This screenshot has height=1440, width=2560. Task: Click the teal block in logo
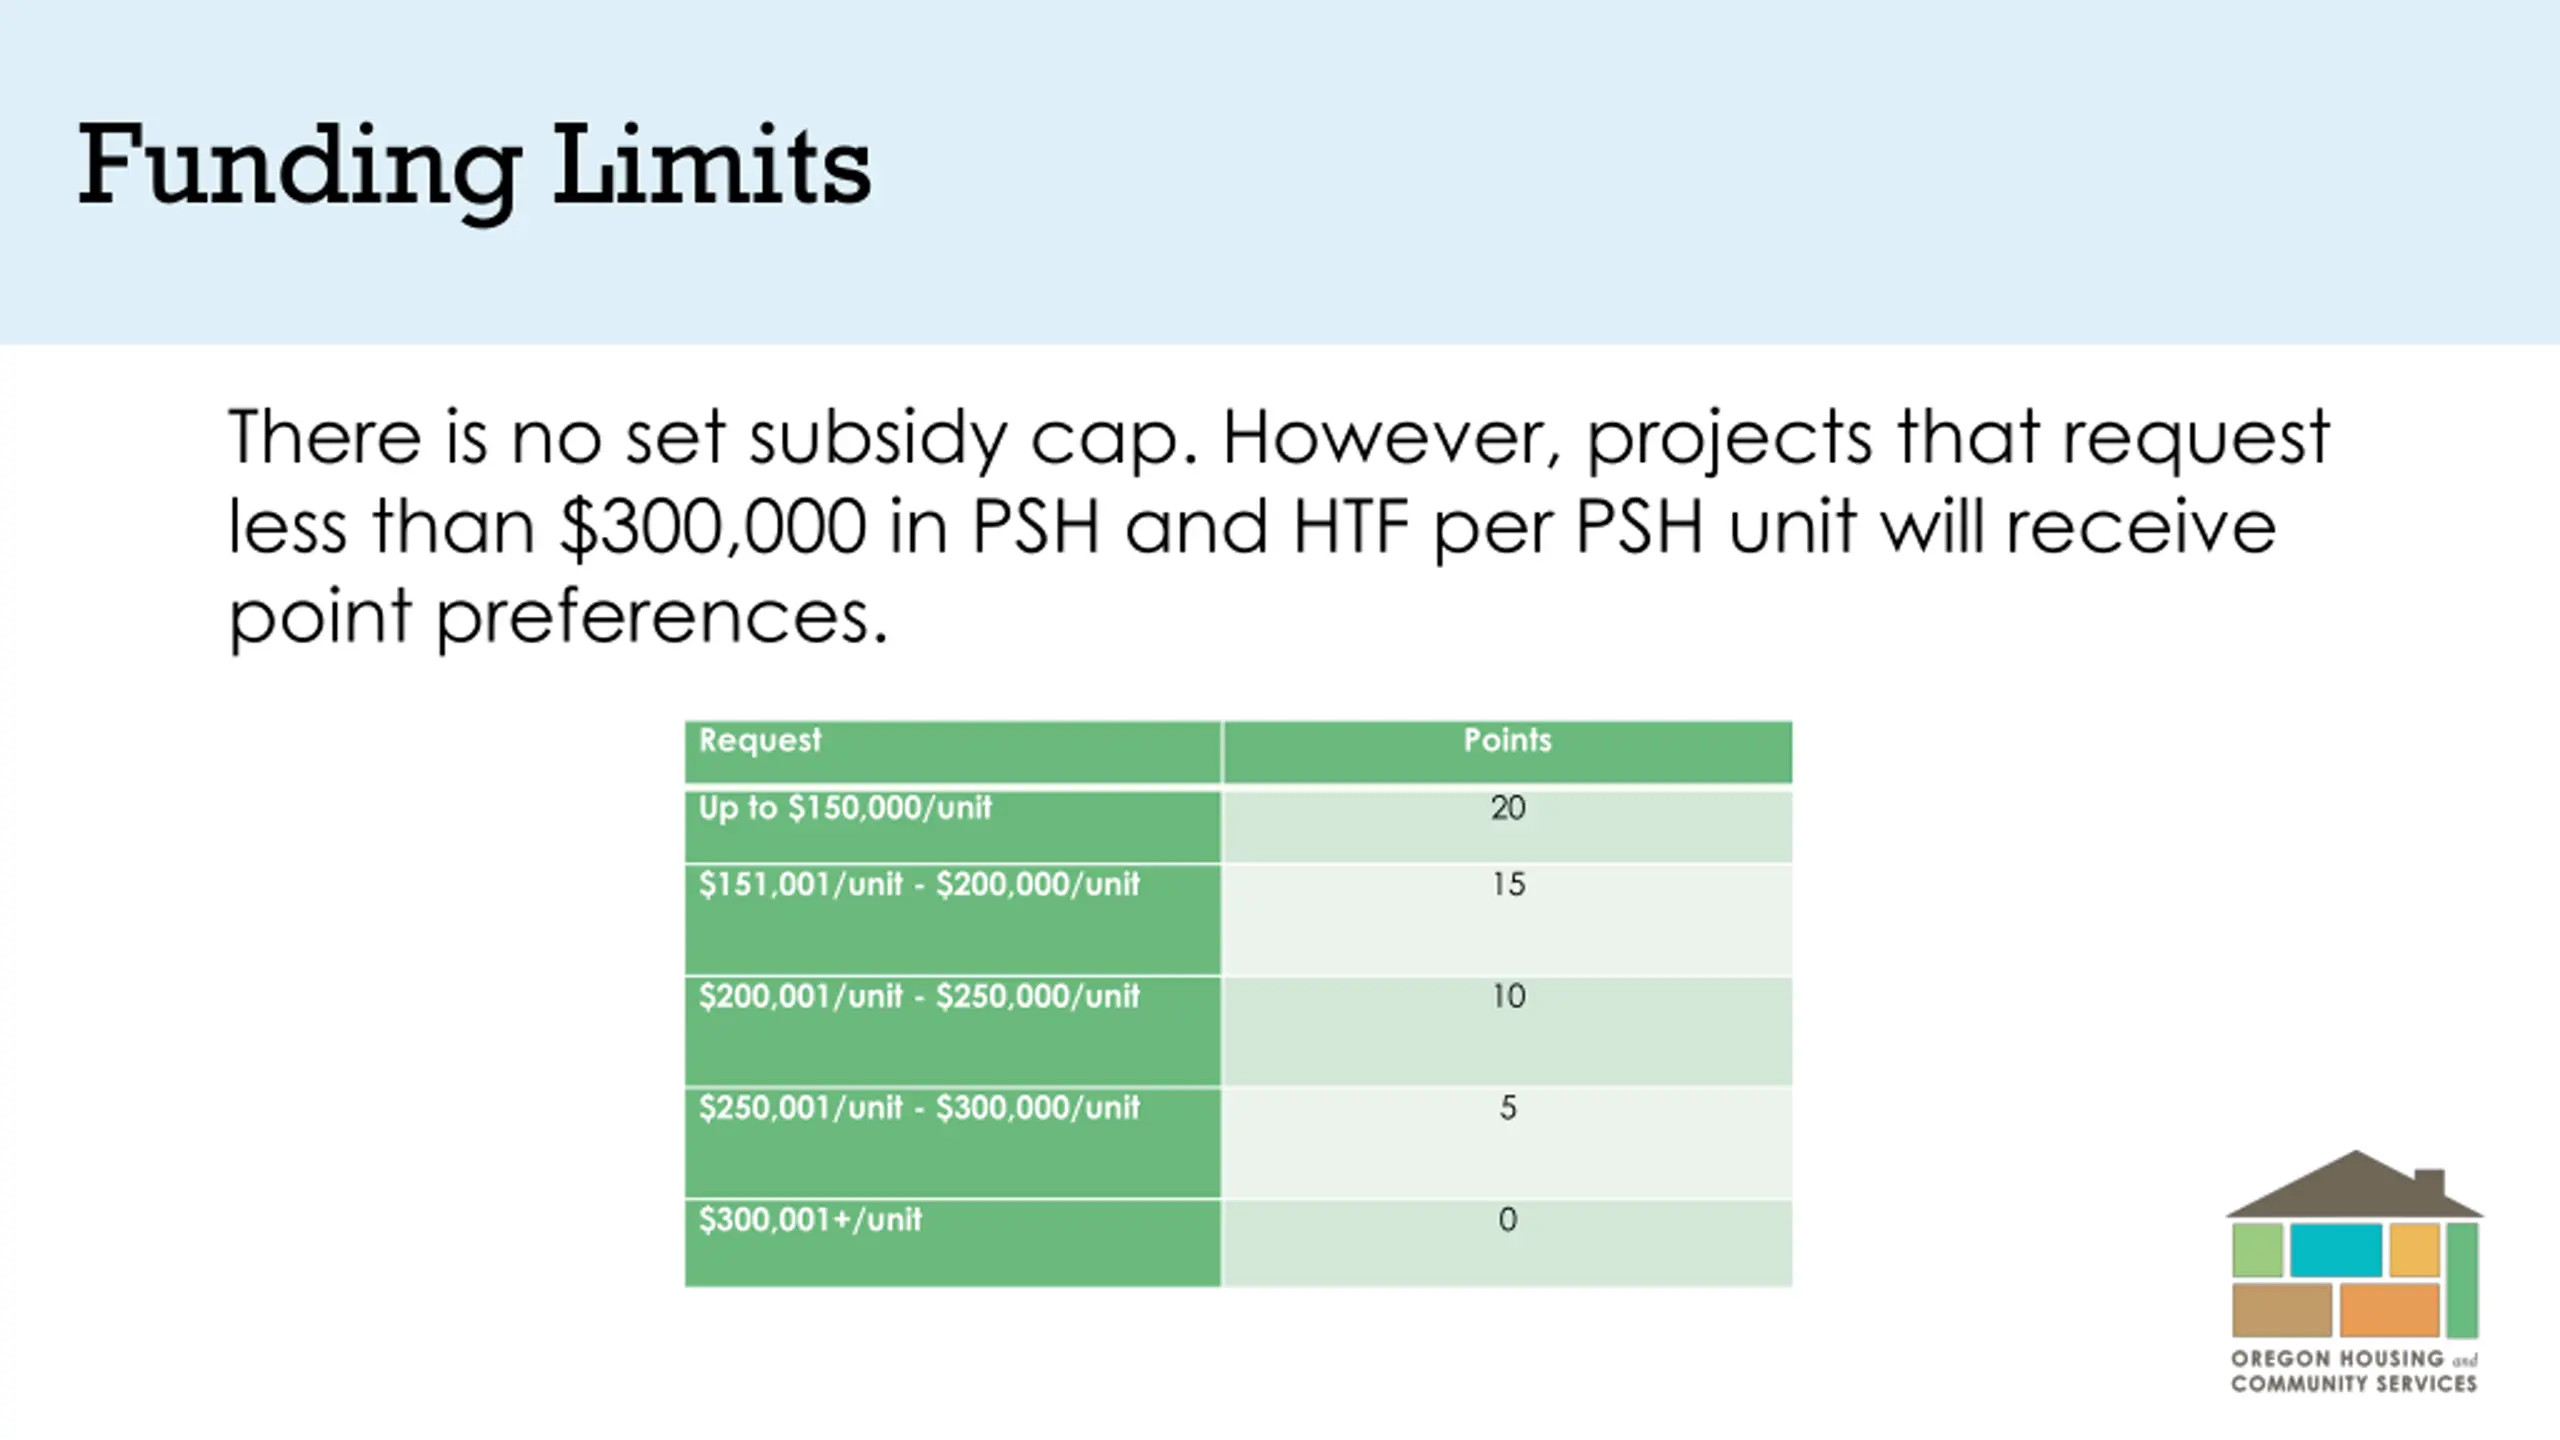[x=2336, y=1250]
